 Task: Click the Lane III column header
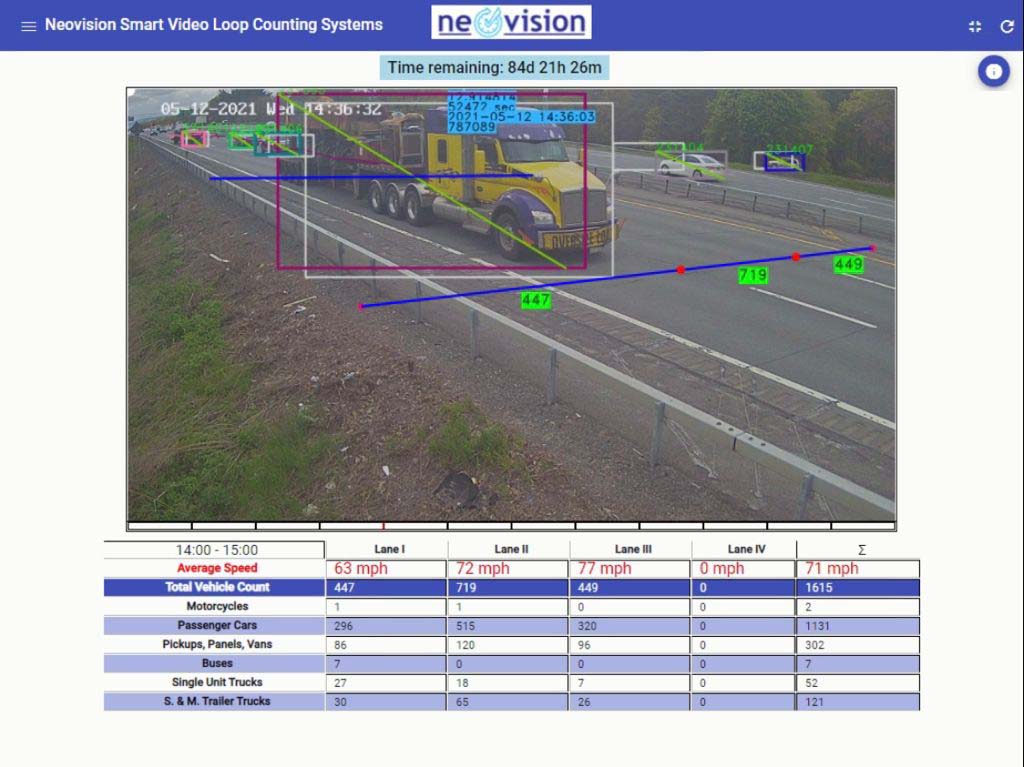click(633, 549)
